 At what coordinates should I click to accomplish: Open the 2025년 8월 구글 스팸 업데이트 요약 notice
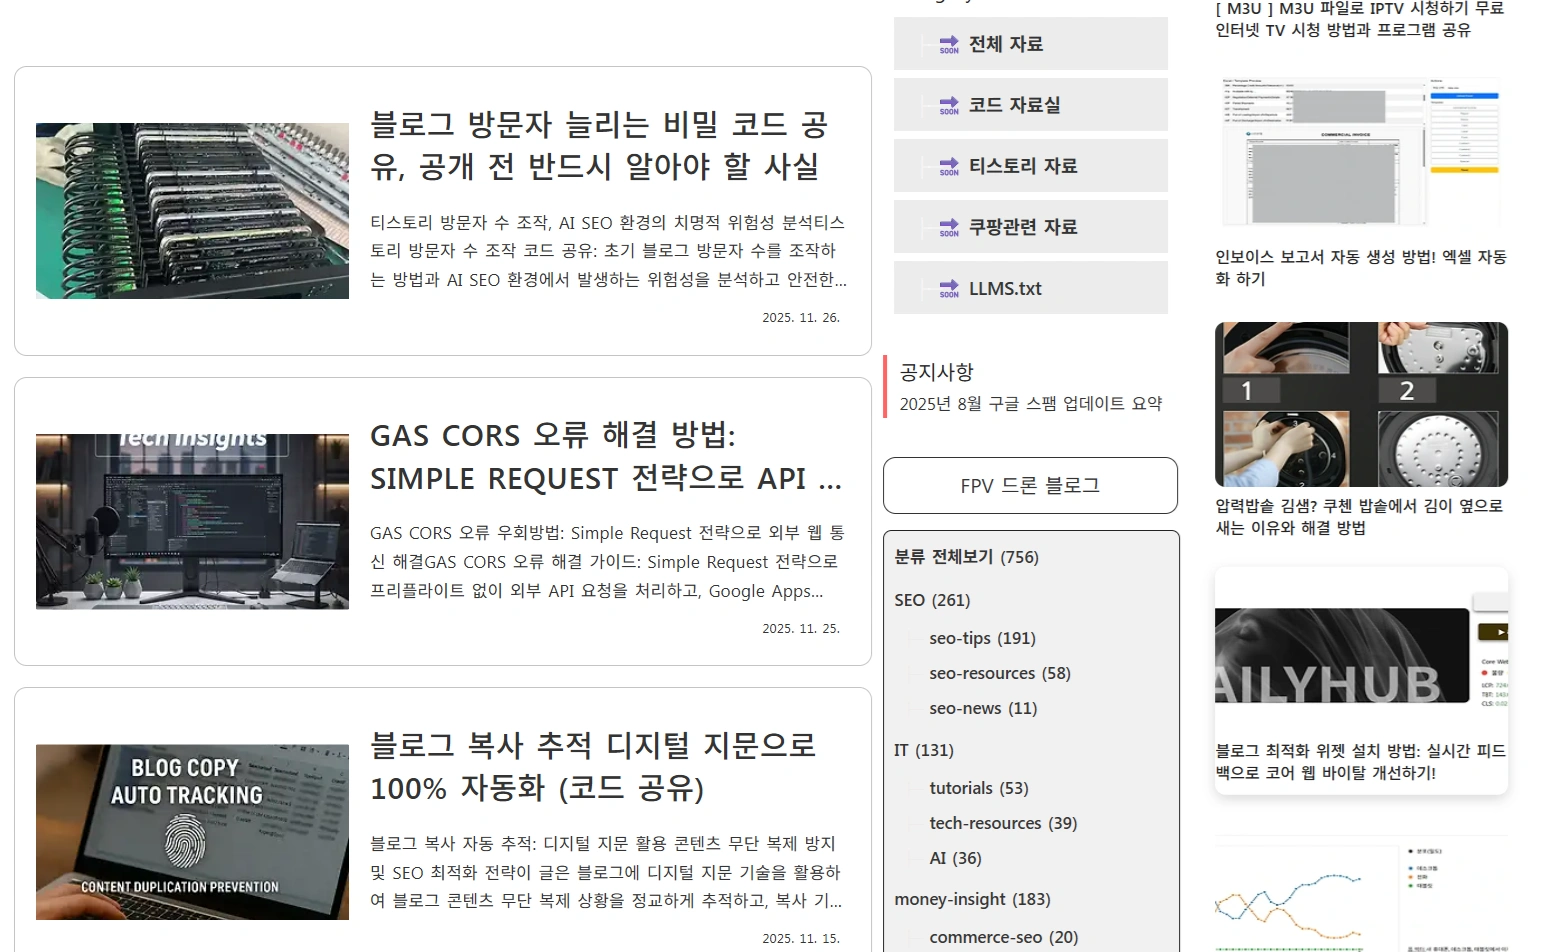(1031, 403)
